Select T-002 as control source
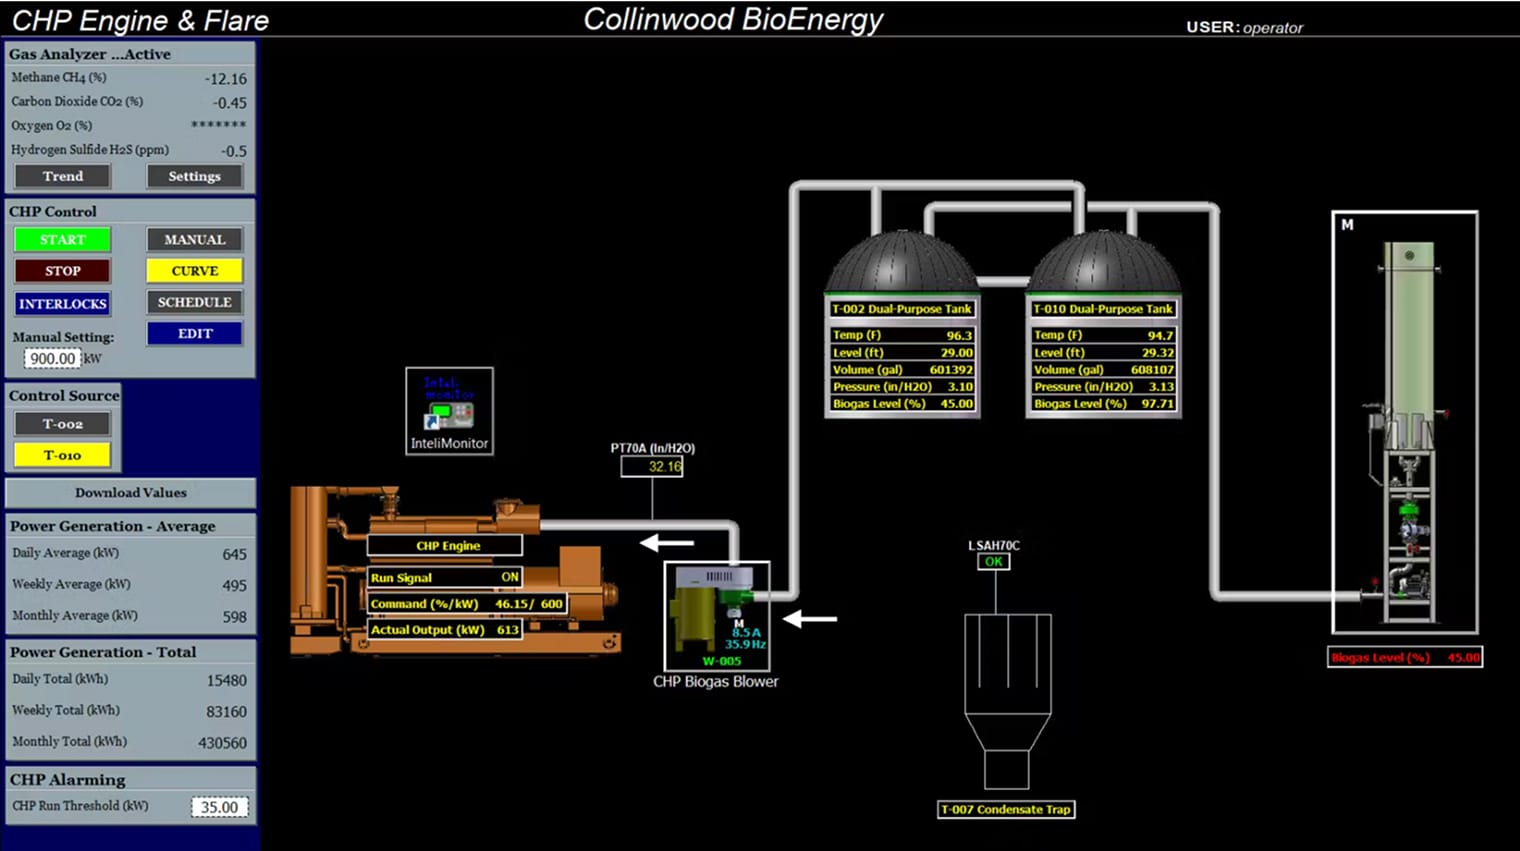Screen dimensions: 1520x851 [x=62, y=424]
